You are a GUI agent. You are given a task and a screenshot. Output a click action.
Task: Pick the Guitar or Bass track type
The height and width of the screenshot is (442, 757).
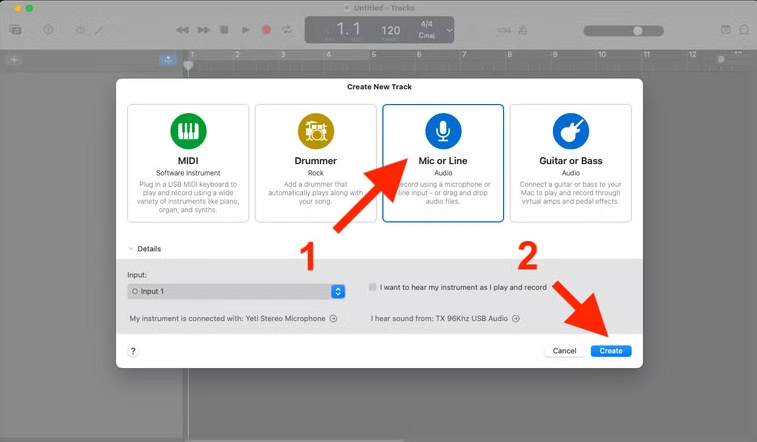click(571, 163)
